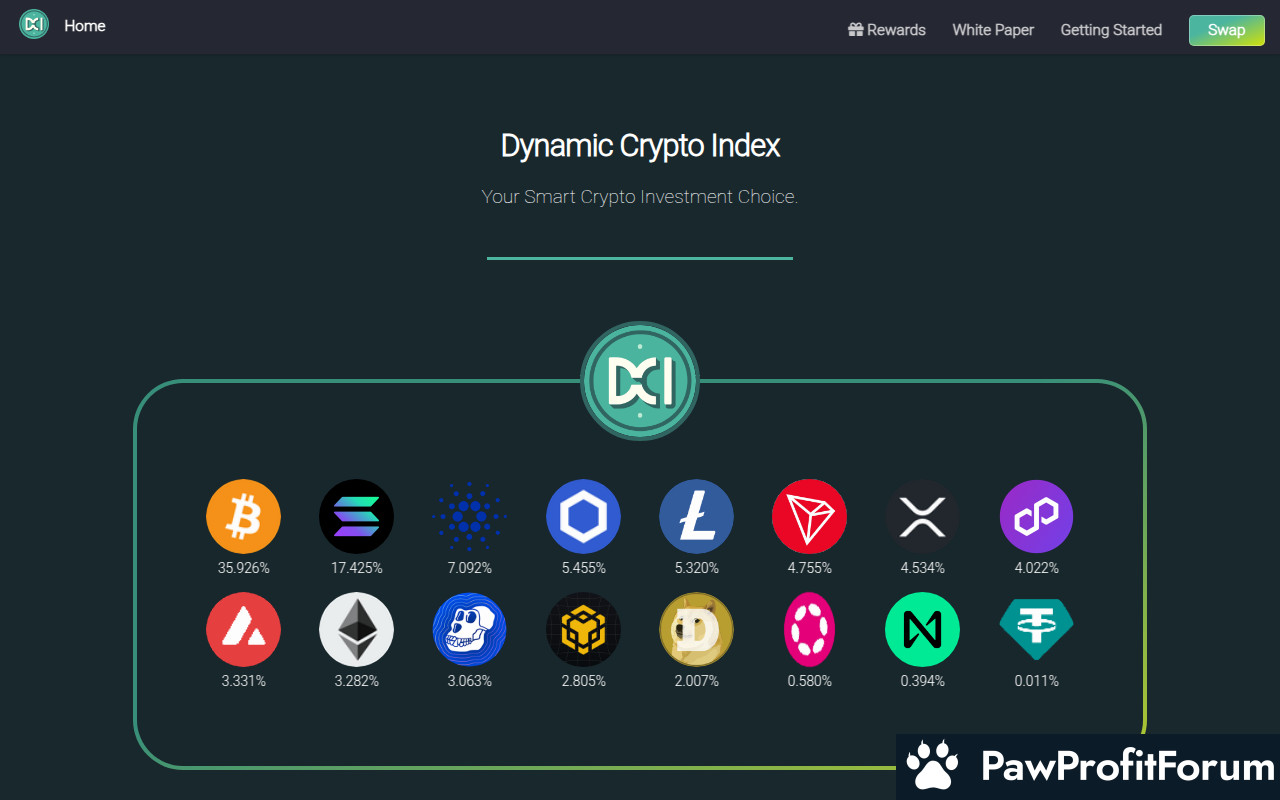Select the Solana coin icon

tap(356, 517)
